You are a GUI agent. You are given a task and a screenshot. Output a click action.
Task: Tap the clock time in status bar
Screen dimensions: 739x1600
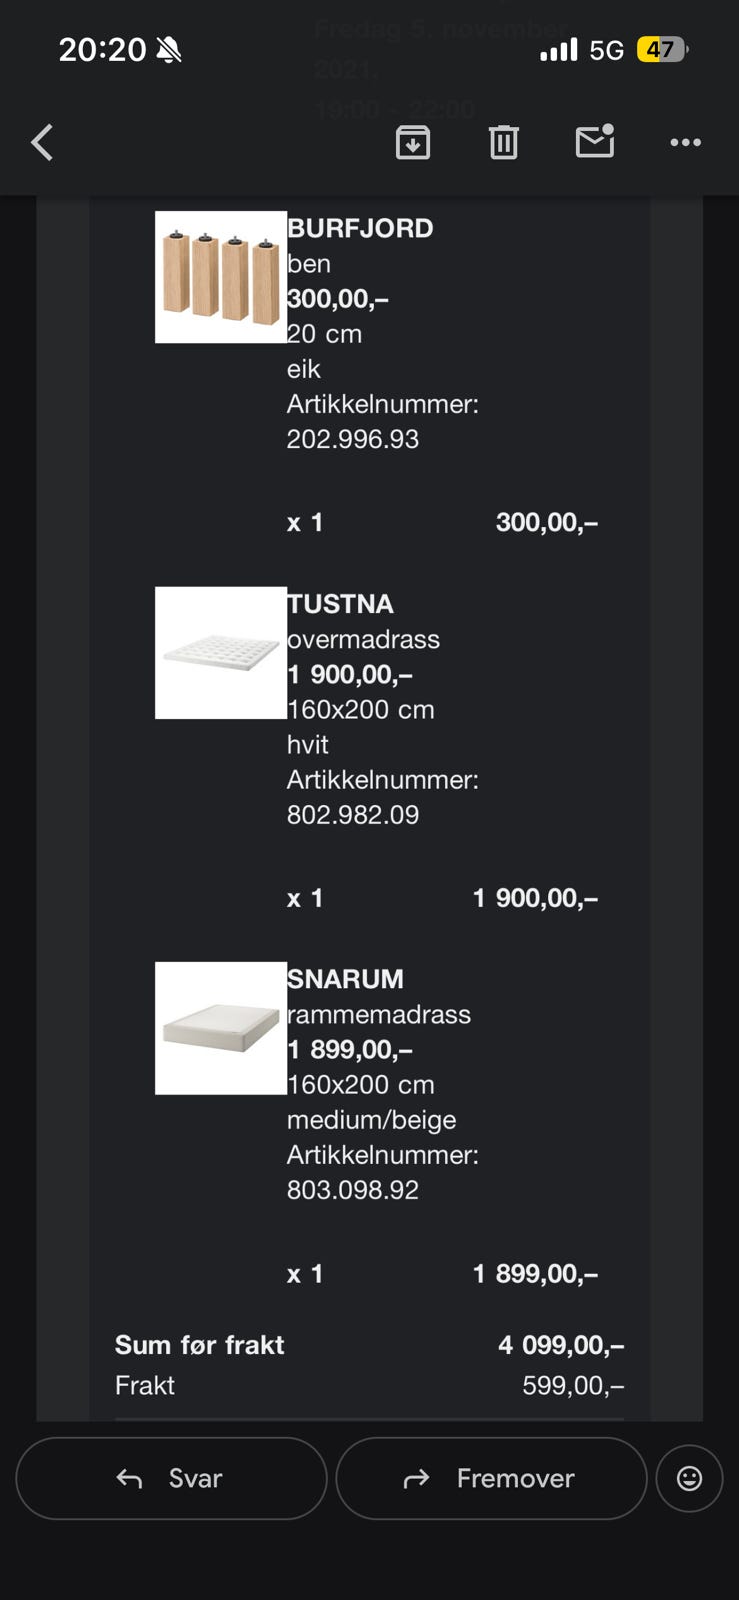pyautogui.click(x=102, y=49)
